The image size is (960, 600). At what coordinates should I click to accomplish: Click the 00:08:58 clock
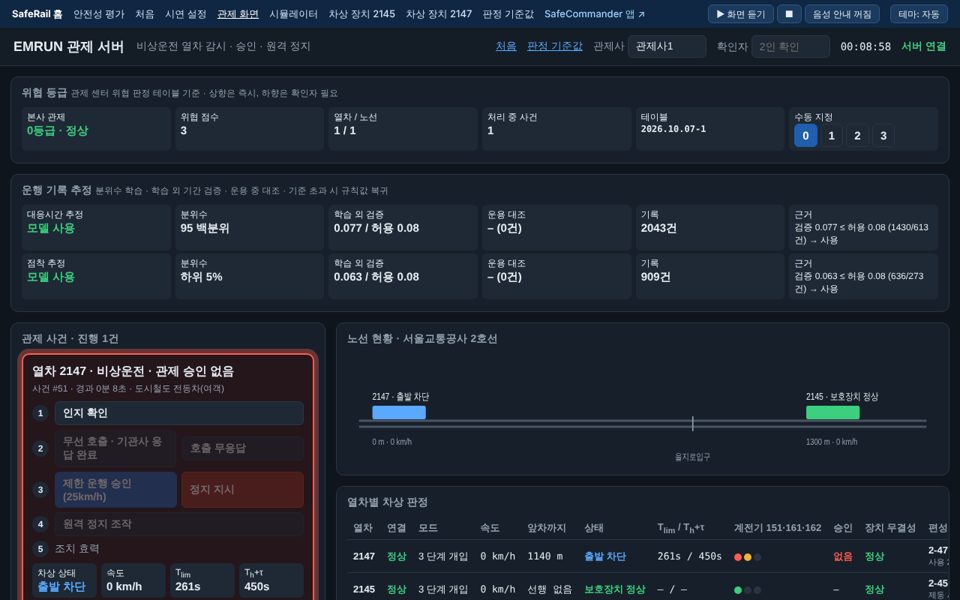(x=865, y=46)
